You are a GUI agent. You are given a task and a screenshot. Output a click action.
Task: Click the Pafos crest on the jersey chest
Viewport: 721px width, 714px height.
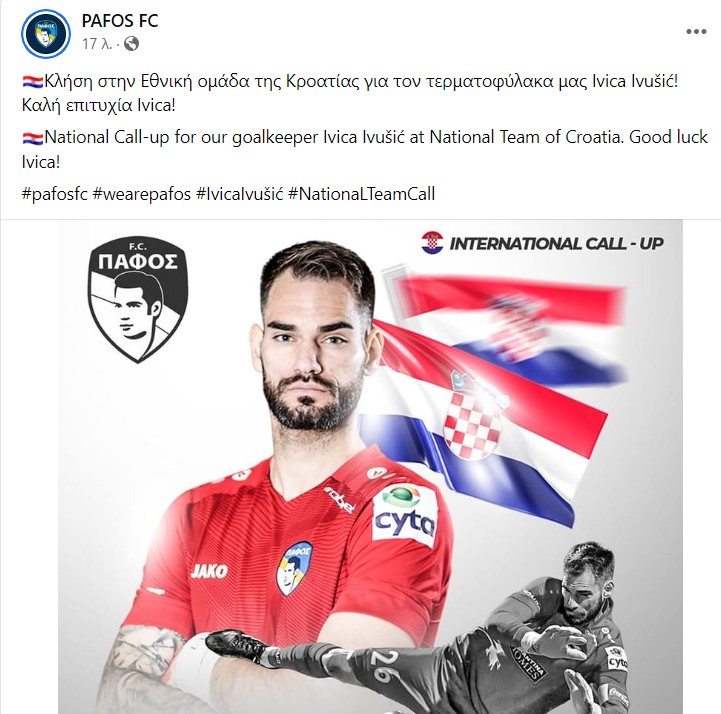(294, 569)
